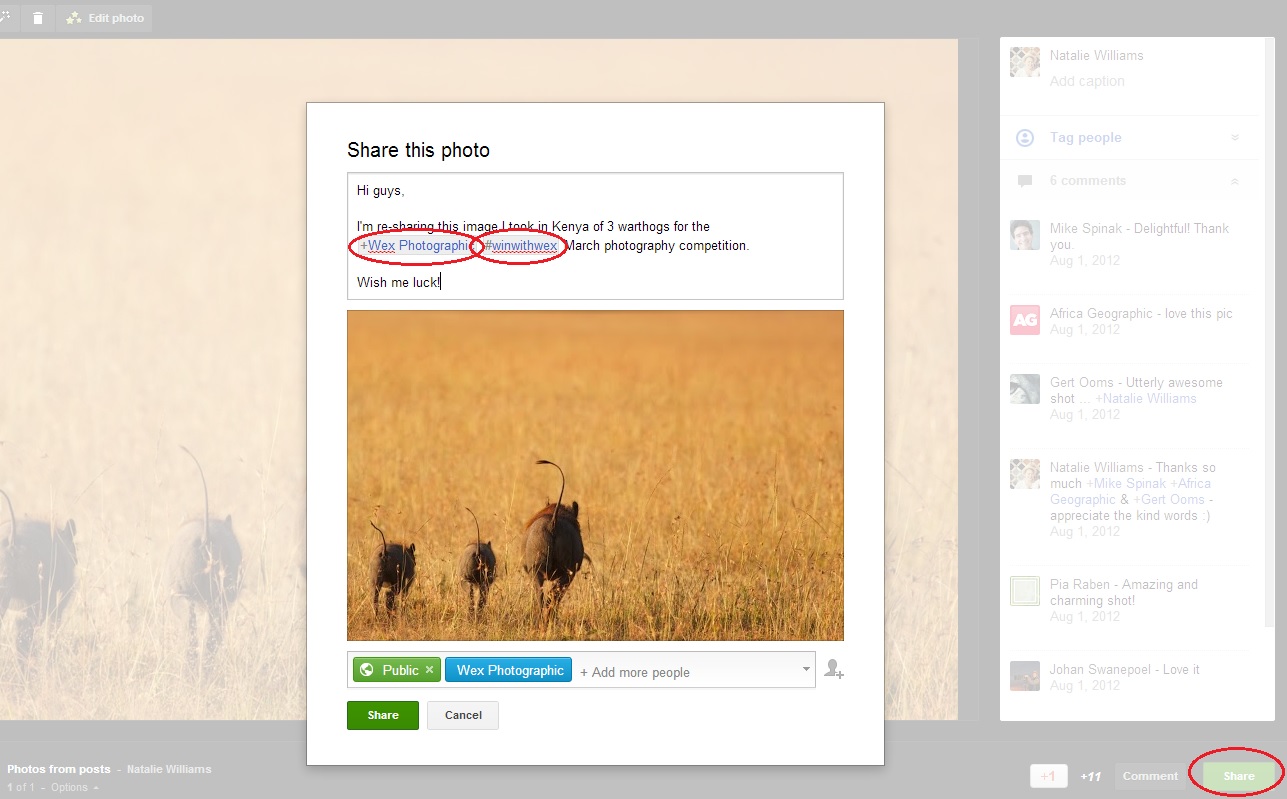1287x799 pixels.
Task: Click Add caption under Natalie Williams
Action: pyautogui.click(x=1087, y=81)
